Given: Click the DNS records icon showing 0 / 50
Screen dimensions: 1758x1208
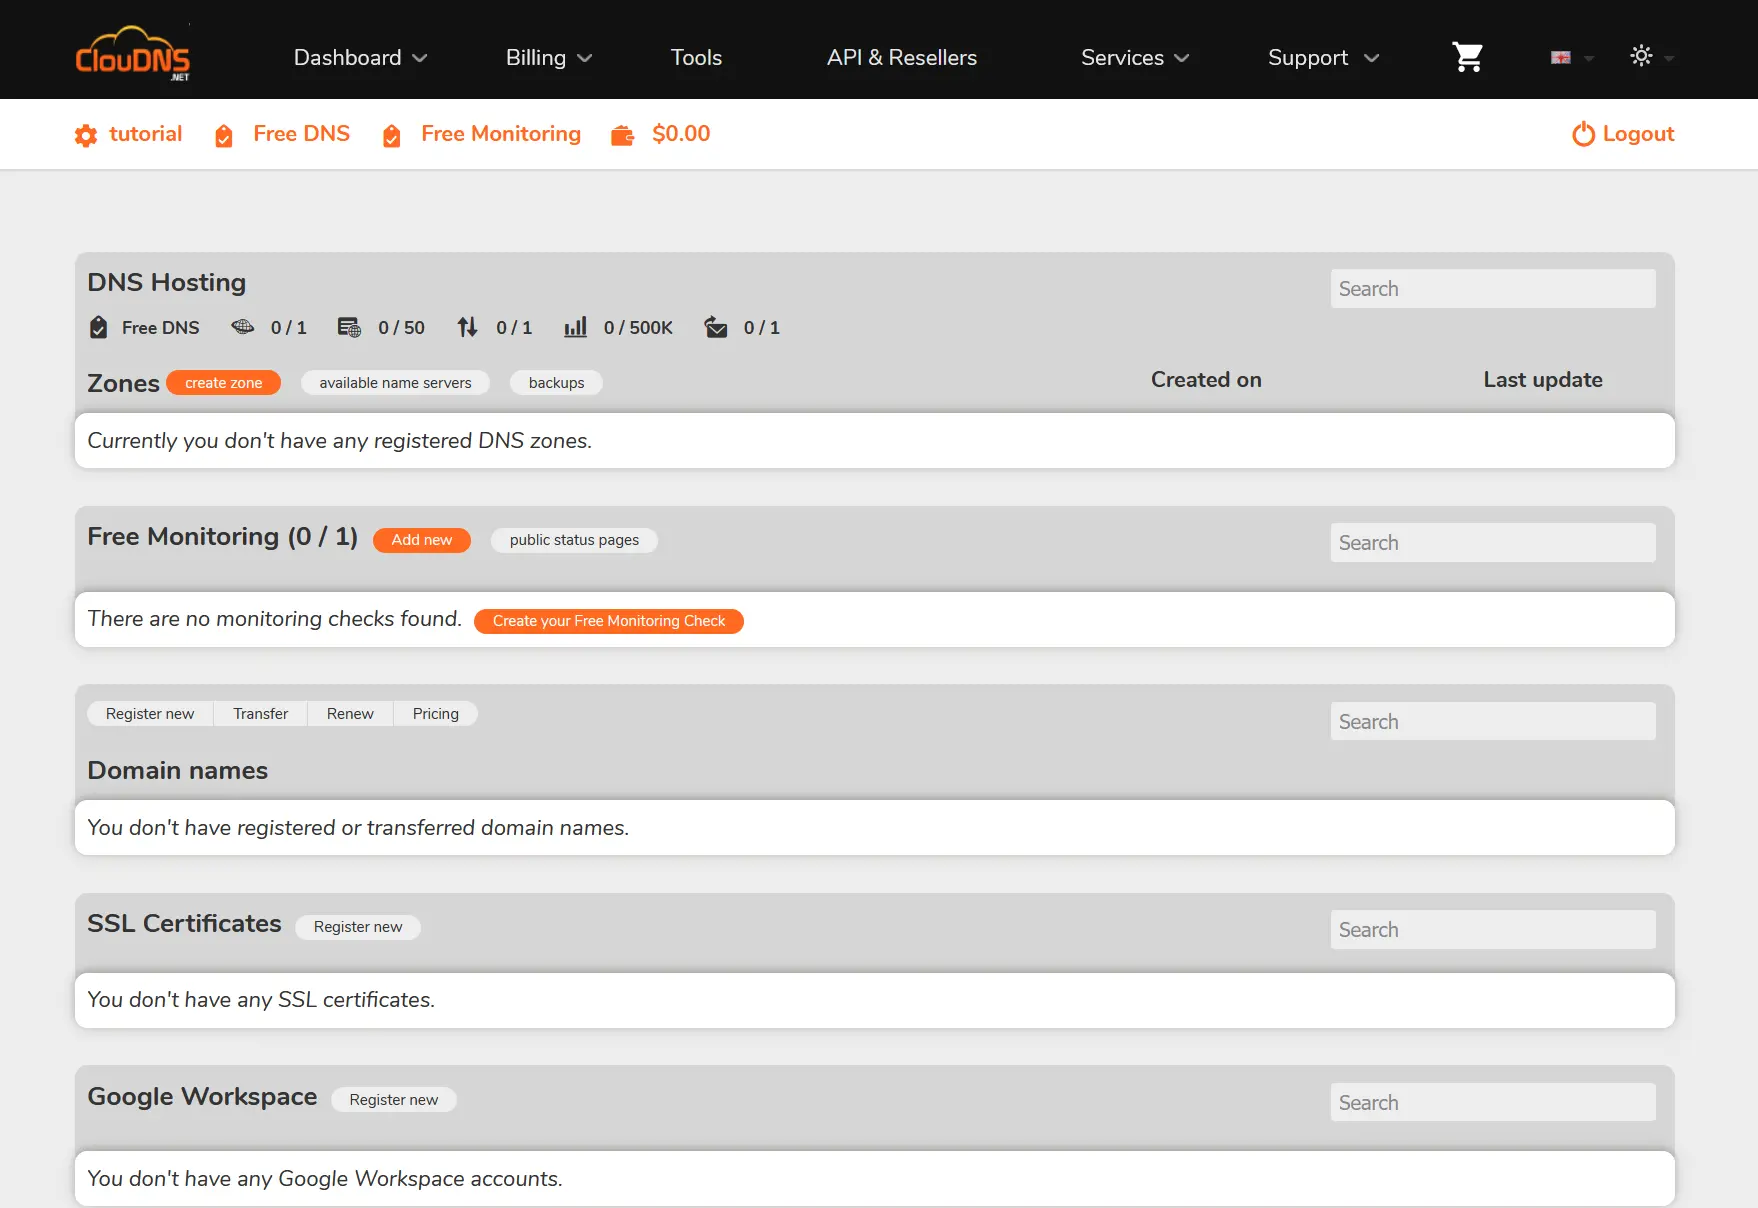Looking at the screenshot, I should (x=349, y=327).
